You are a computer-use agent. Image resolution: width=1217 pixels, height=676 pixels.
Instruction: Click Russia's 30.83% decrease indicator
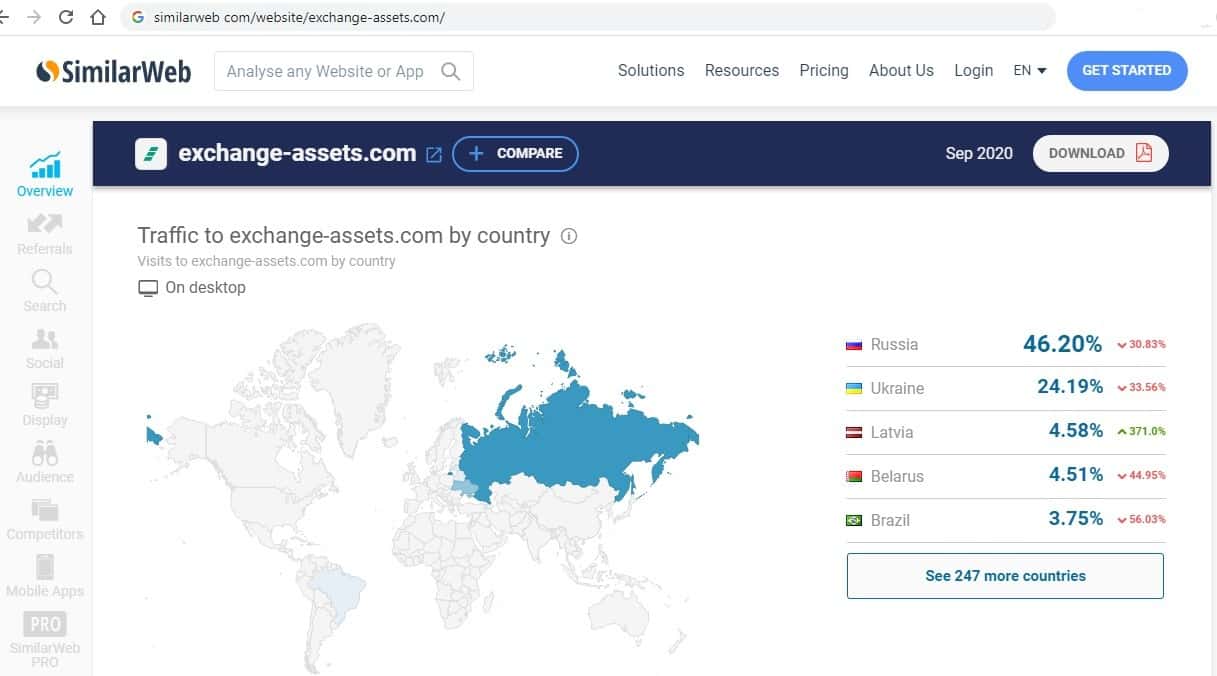coord(1141,345)
